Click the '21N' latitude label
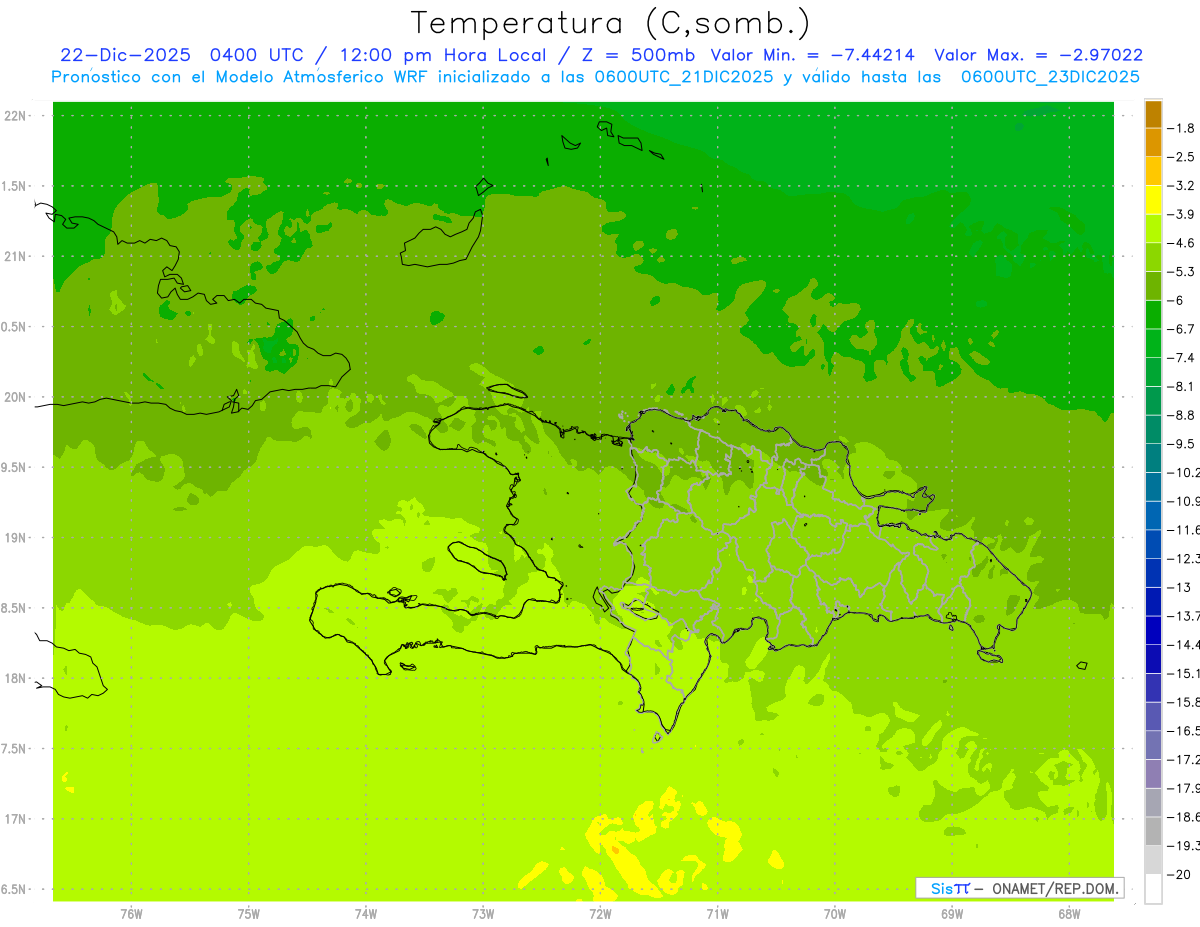 [15, 256]
